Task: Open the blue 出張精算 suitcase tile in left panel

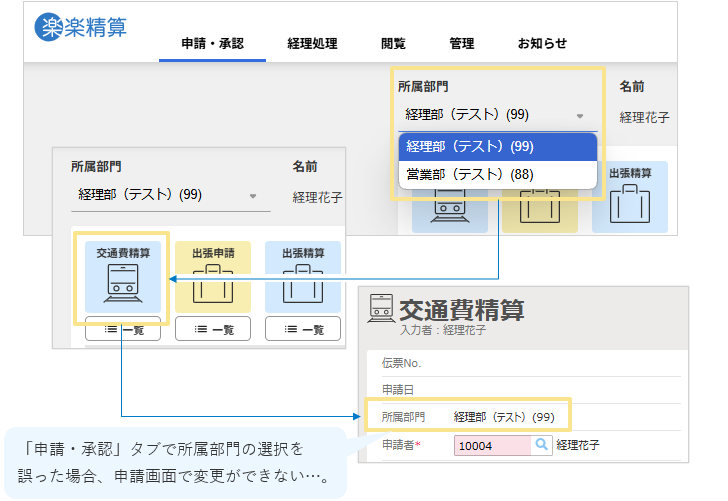Action: pyautogui.click(x=302, y=277)
